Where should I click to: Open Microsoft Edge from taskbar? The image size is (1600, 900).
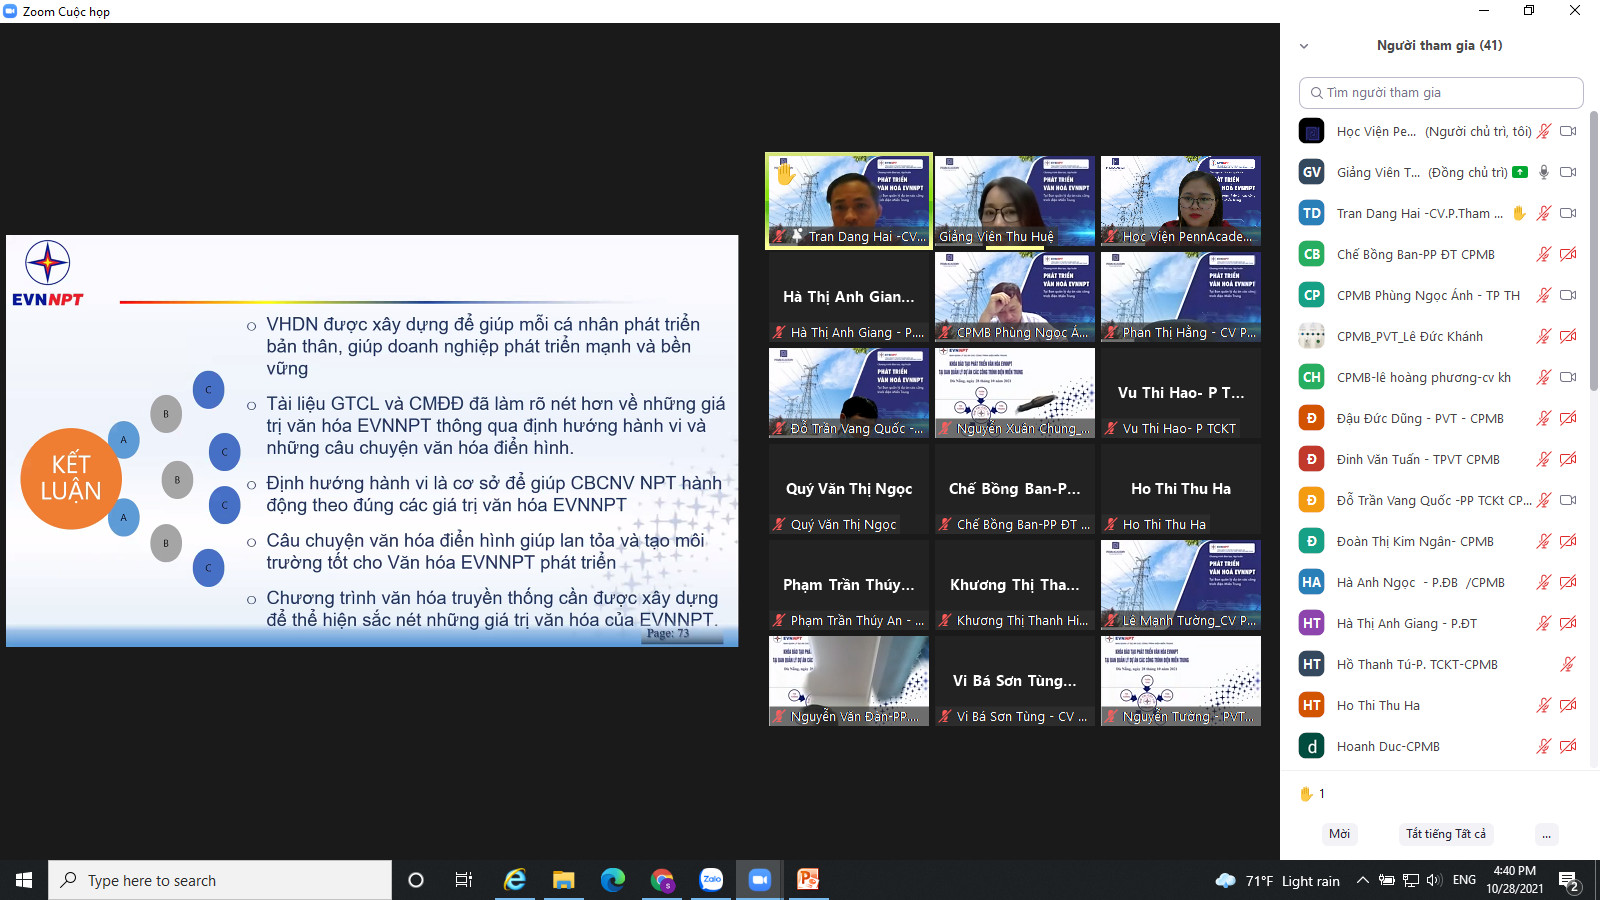tap(612, 880)
